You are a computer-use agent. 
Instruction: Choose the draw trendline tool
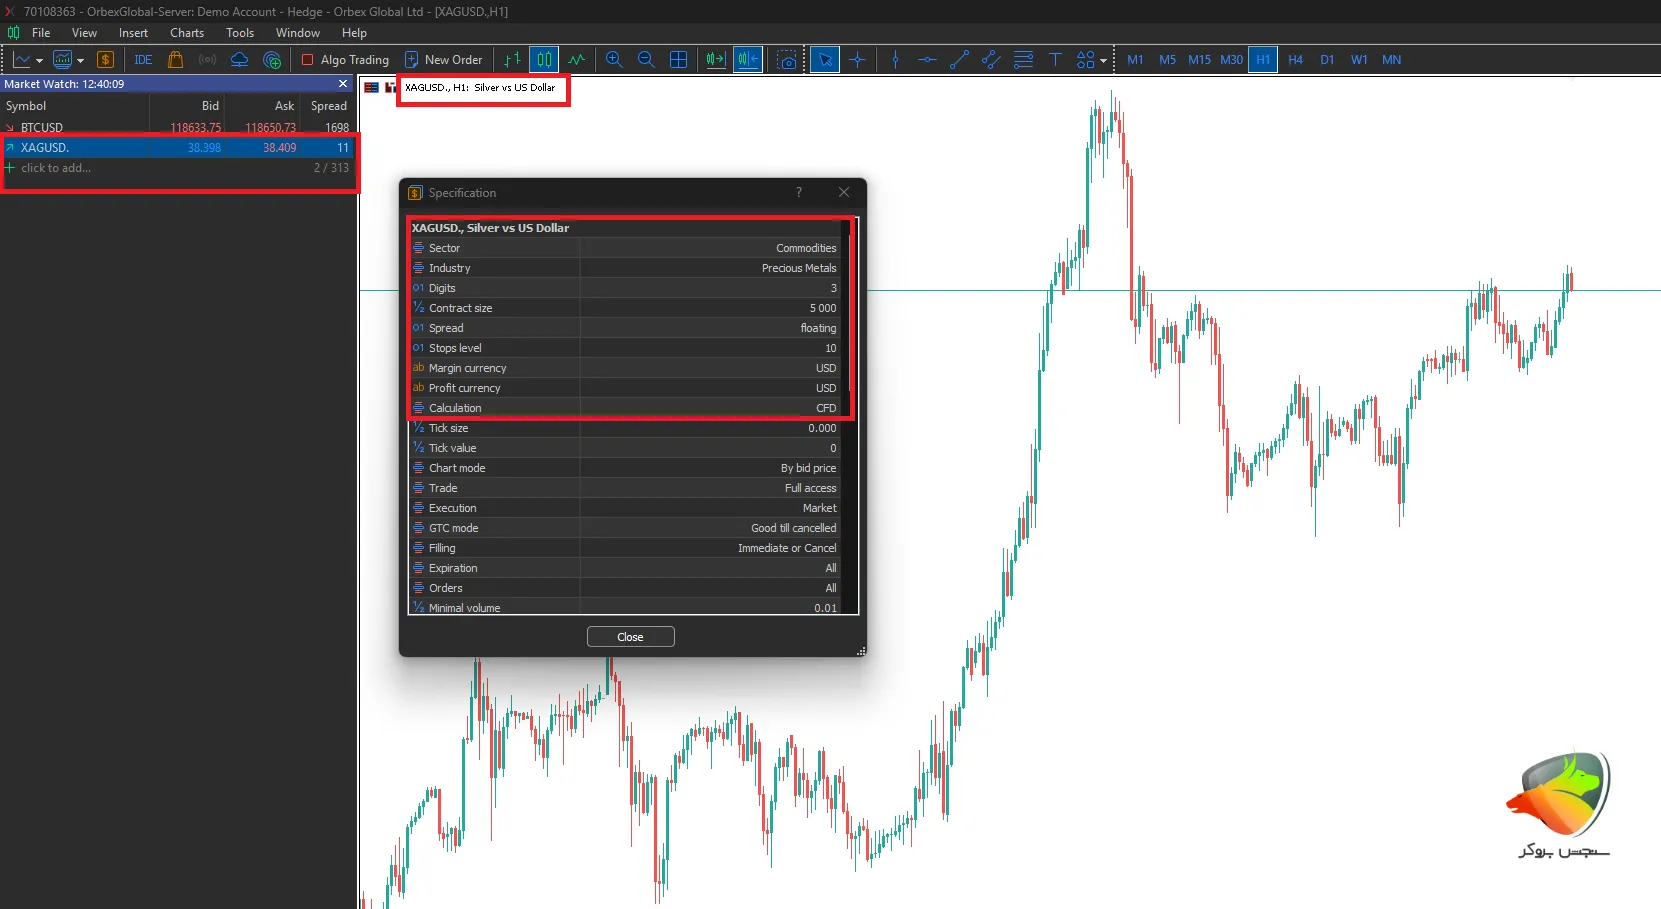pyautogui.click(x=959, y=60)
